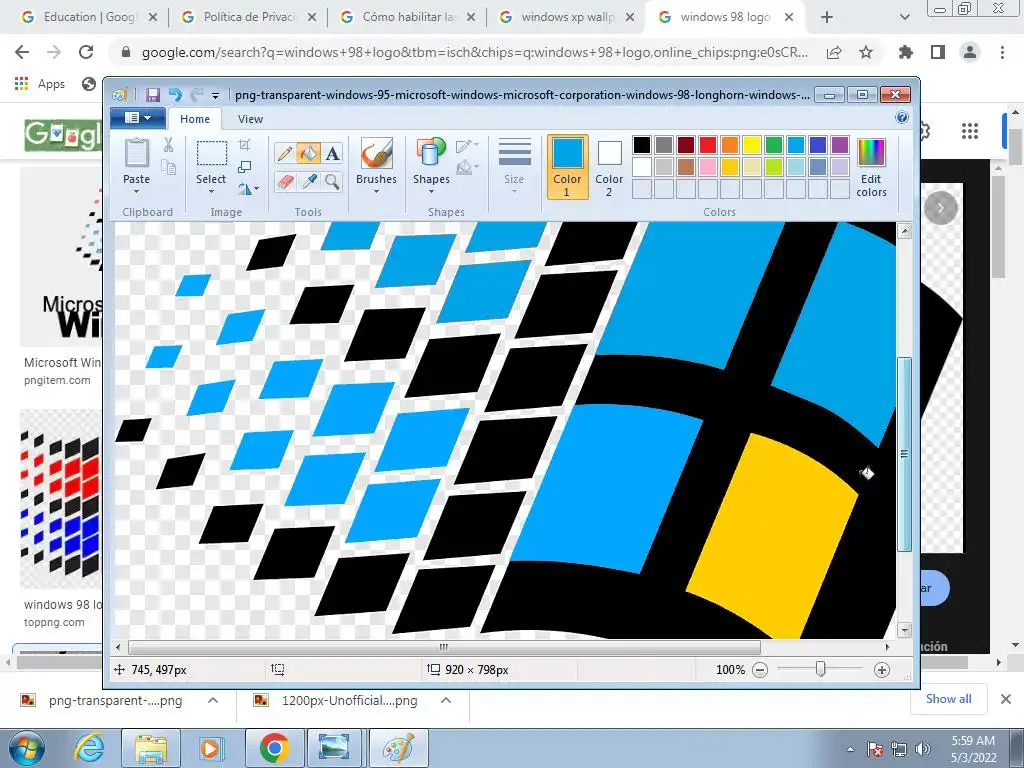This screenshot has width=1024, height=768.
Task: Open Paint Help question mark icon
Action: point(902,118)
